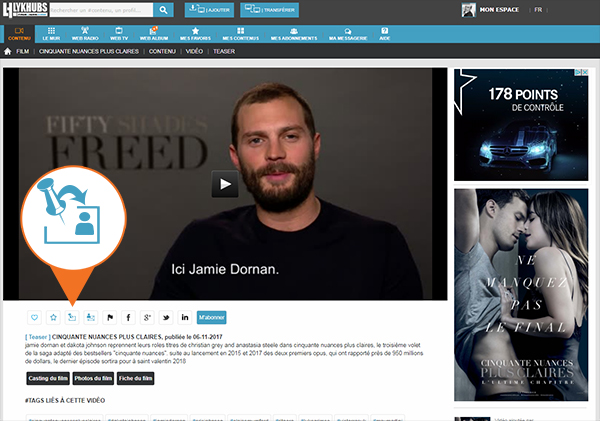Image resolution: width=600 pixels, height=421 pixels.
Task: Close the ad with X icon
Action: [x=585, y=72]
